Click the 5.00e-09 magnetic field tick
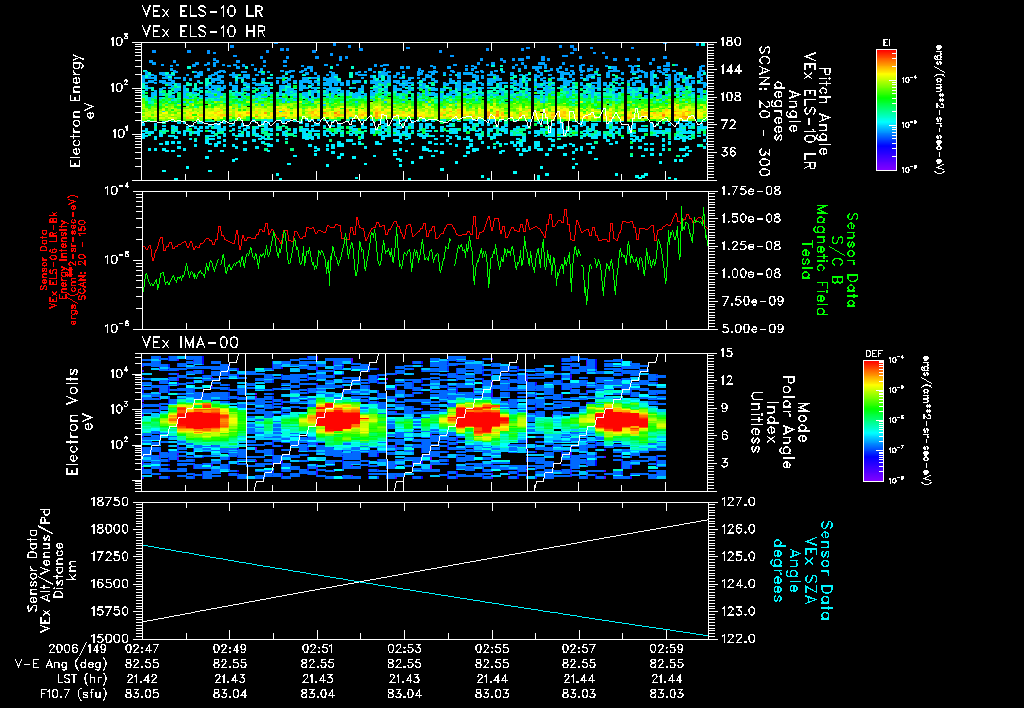Viewport: 1024px width, 708px height. [751, 329]
